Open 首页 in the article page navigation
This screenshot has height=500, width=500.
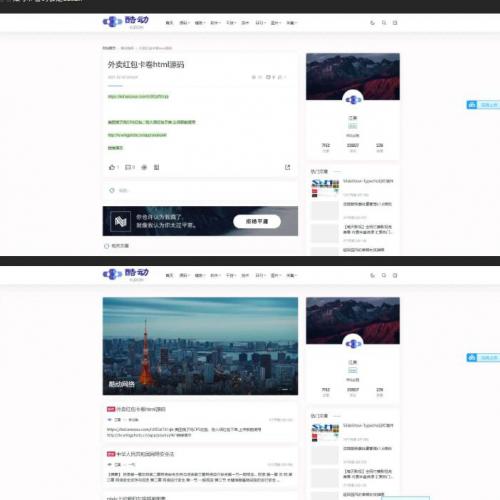coord(169,23)
